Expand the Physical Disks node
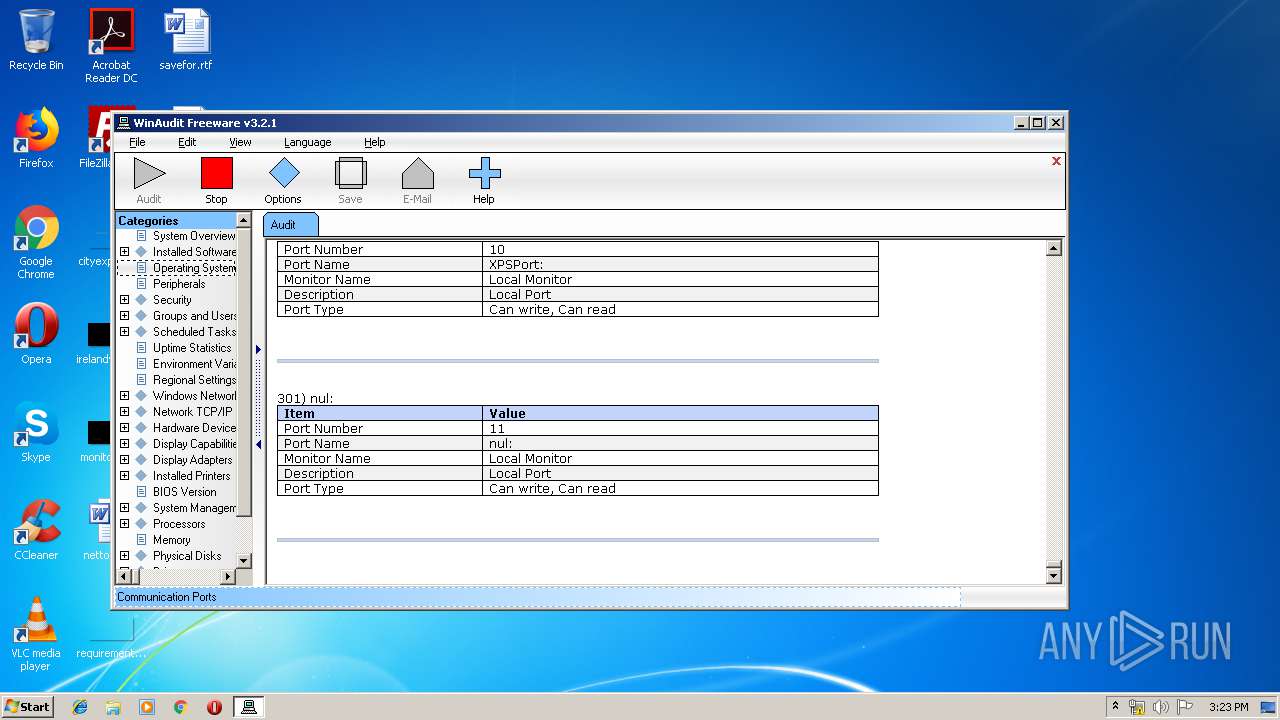 pos(124,556)
